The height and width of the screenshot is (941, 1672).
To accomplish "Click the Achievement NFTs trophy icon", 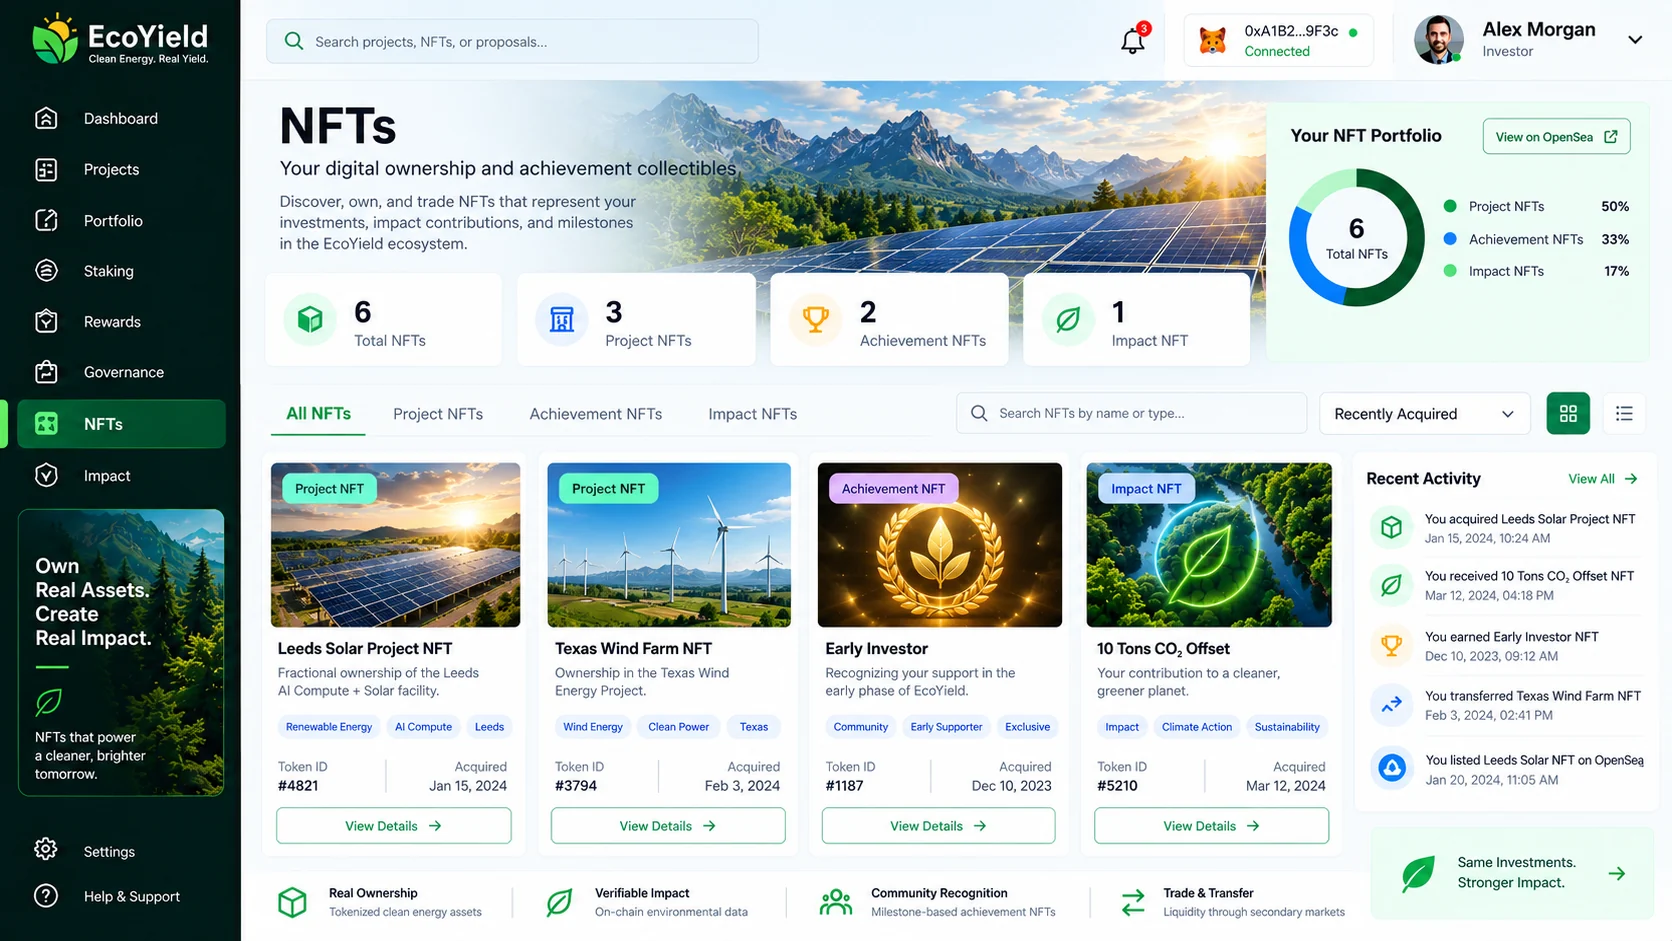I will 816,319.
